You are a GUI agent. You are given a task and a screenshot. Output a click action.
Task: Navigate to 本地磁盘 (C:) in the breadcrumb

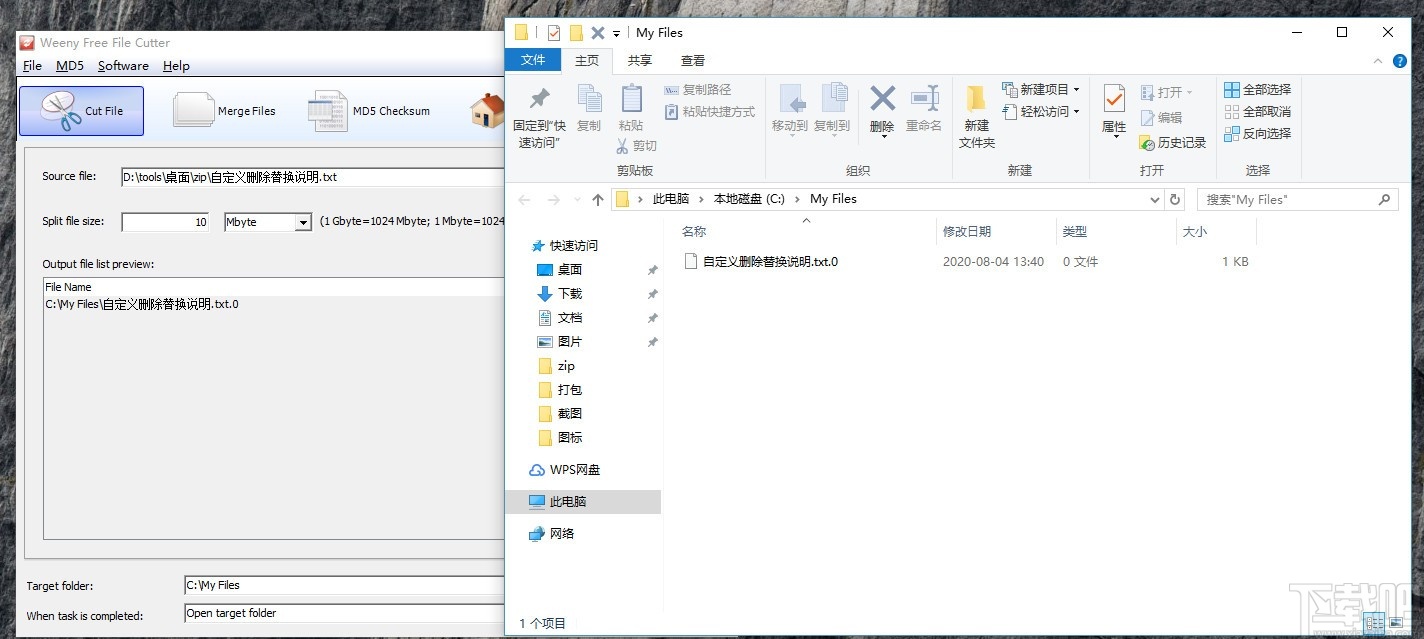[x=748, y=198]
